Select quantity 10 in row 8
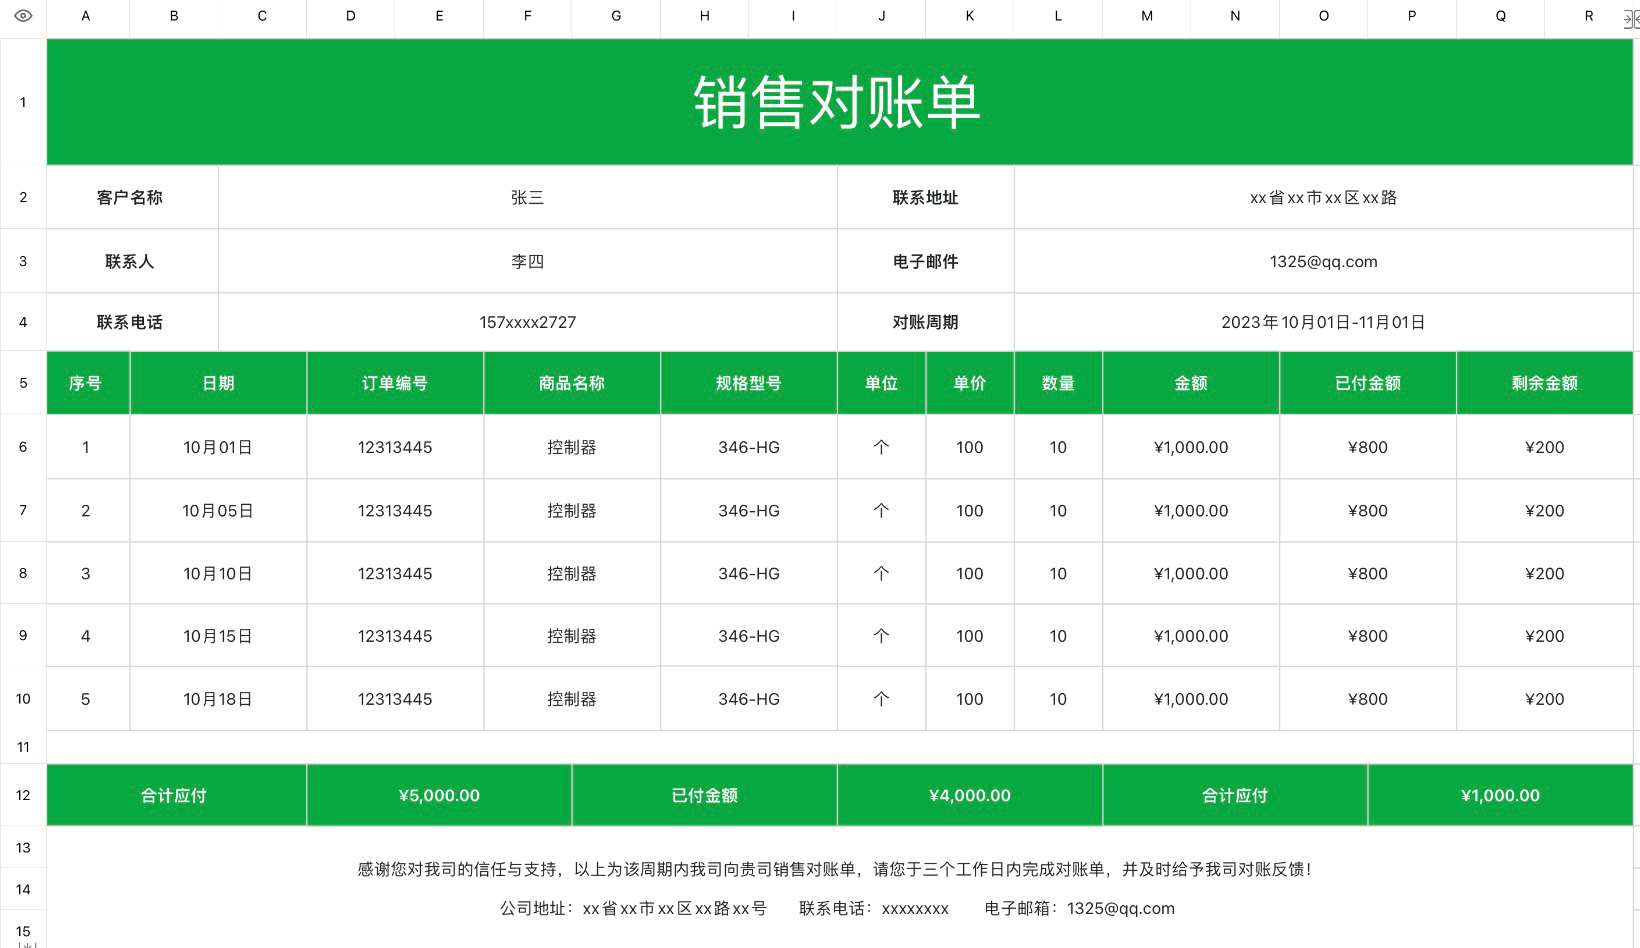The image size is (1640, 948). click(x=1058, y=573)
